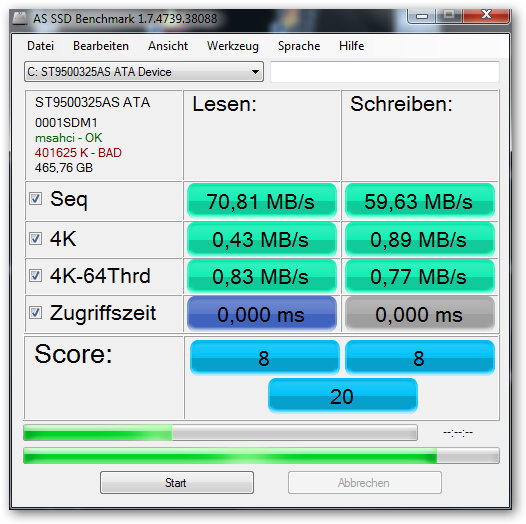The height and width of the screenshot is (524, 526).
Task: Click the Seq read result 70,81 MB/s
Action: (262, 201)
